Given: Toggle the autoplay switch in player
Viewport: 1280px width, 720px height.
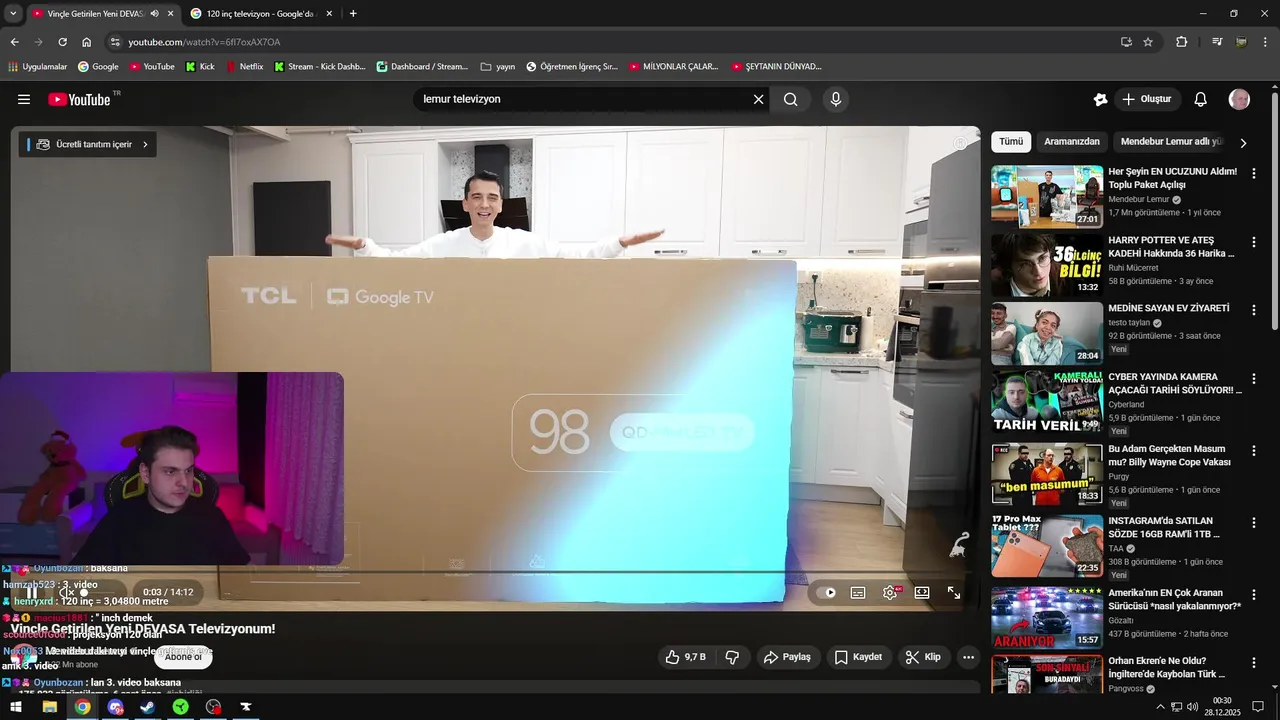Looking at the screenshot, I should [826, 592].
